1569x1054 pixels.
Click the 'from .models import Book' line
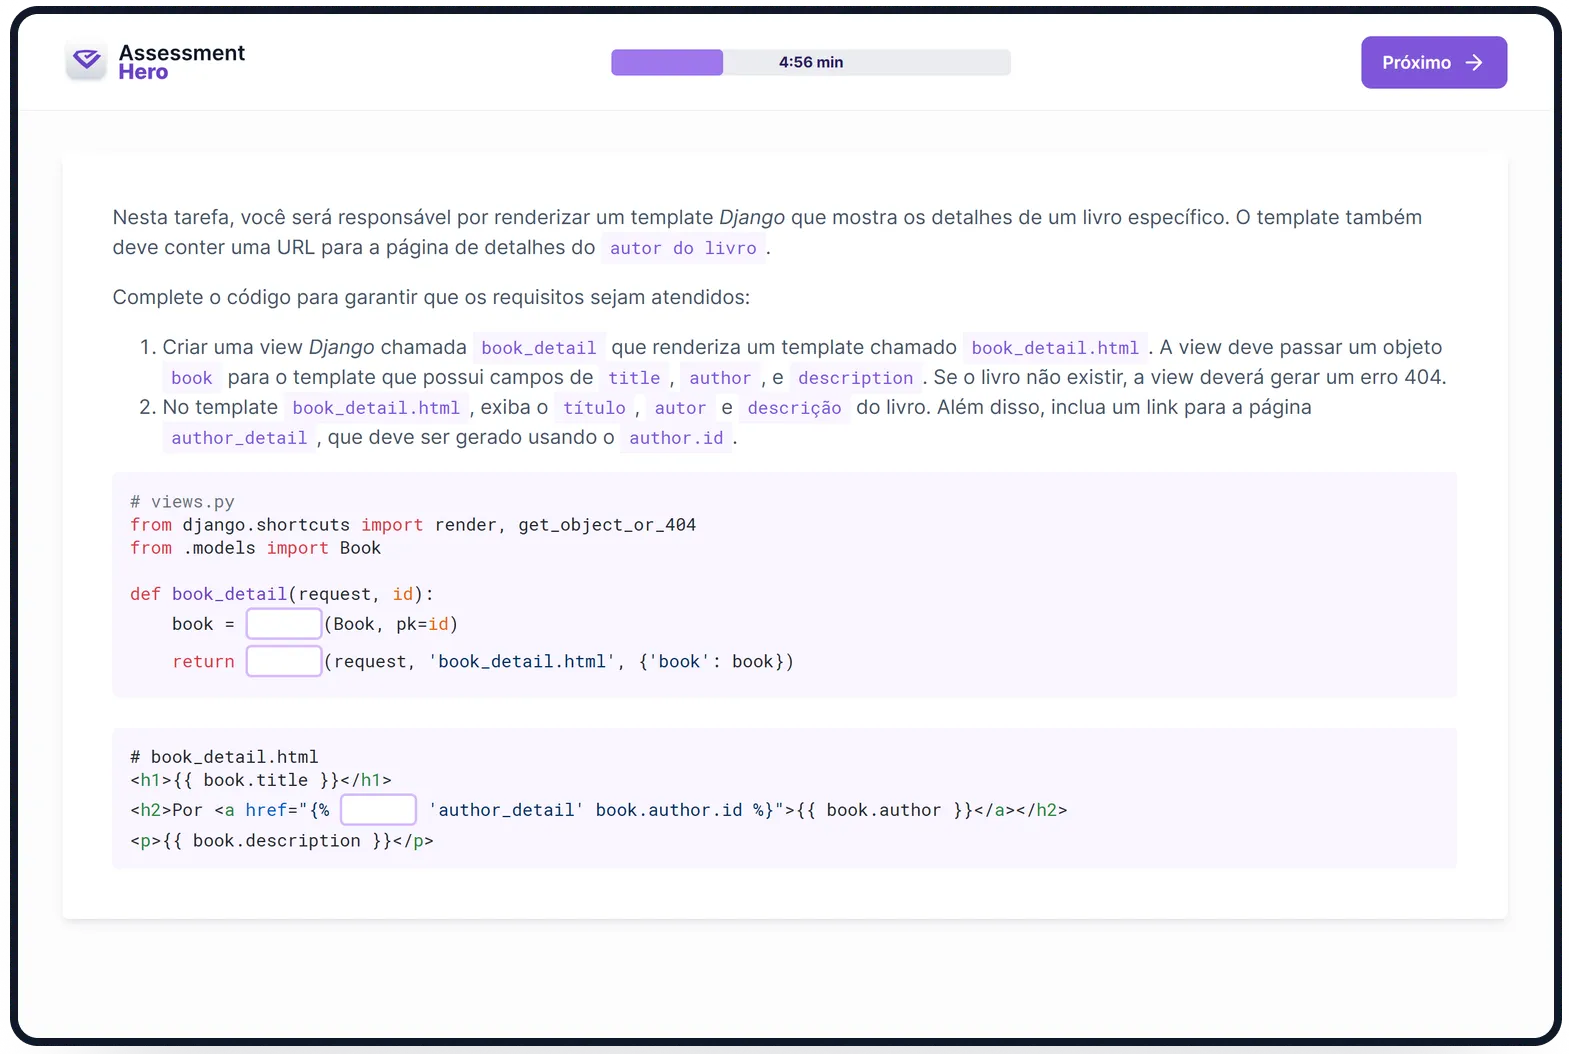click(255, 548)
